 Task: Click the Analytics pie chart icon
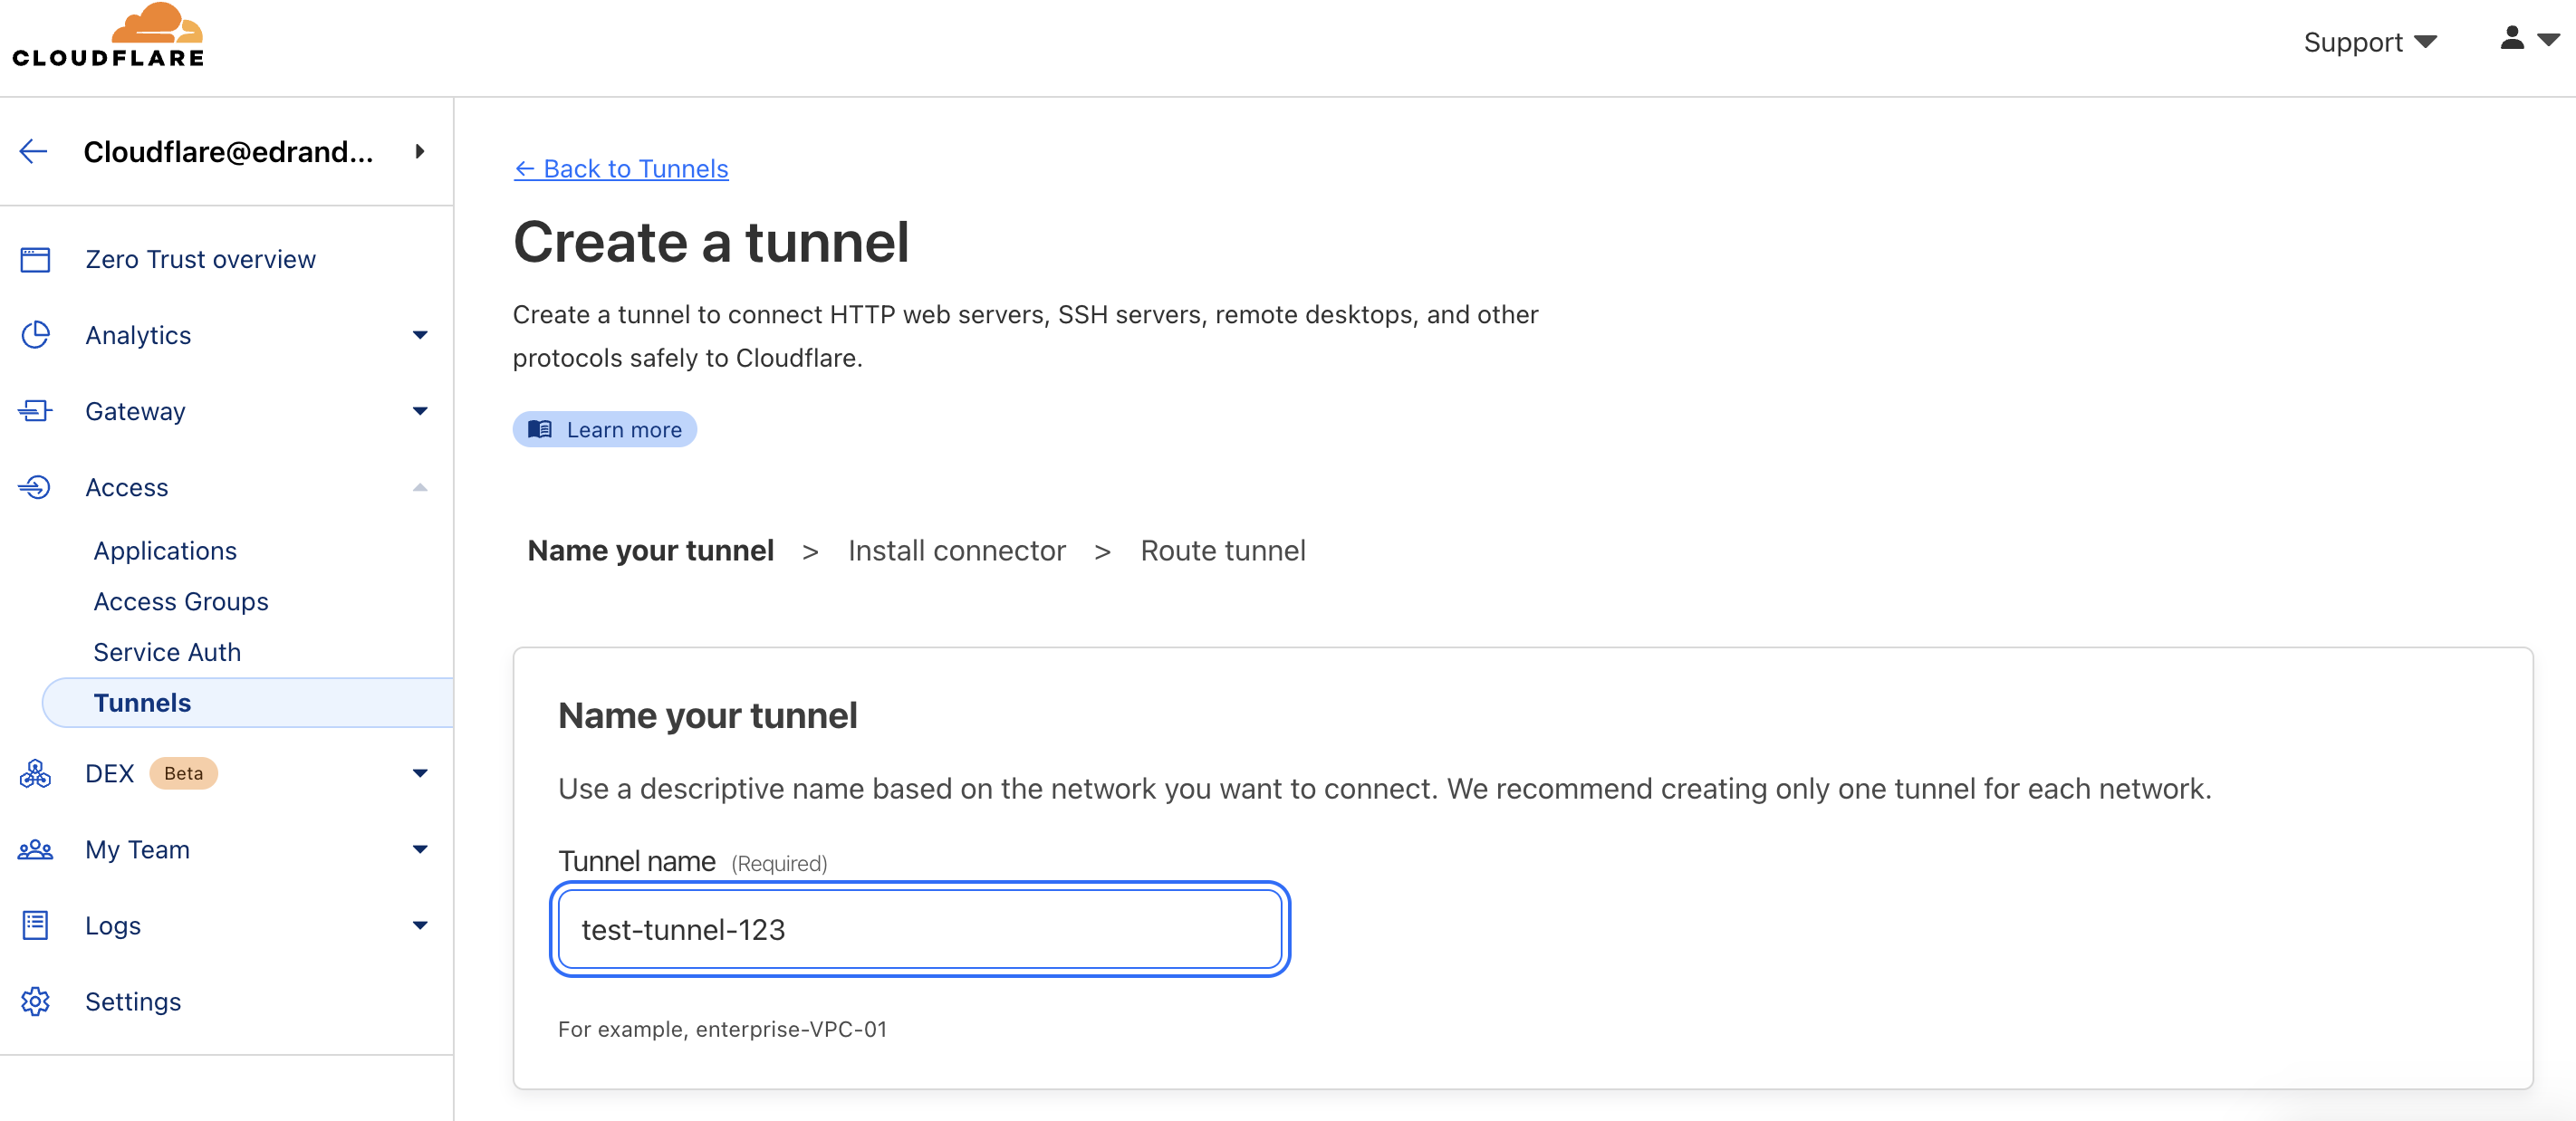pos(35,335)
